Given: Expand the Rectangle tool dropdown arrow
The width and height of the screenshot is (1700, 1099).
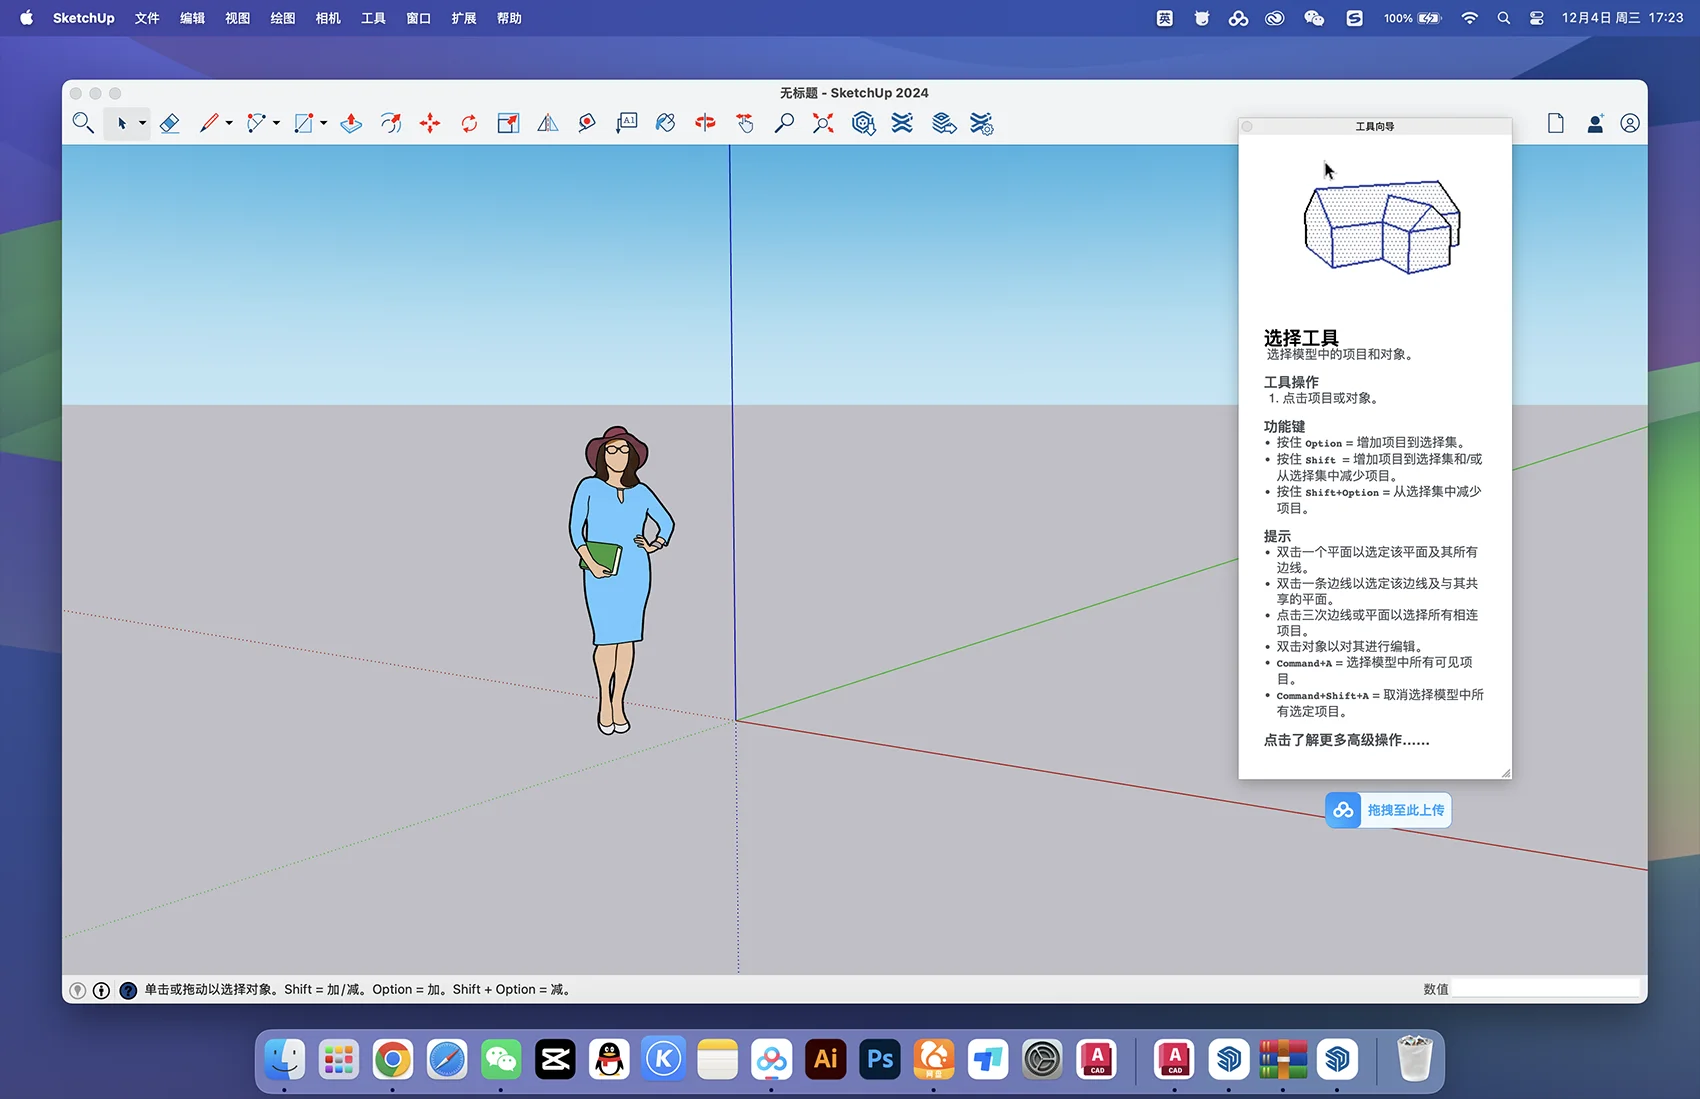Looking at the screenshot, I should click(323, 123).
